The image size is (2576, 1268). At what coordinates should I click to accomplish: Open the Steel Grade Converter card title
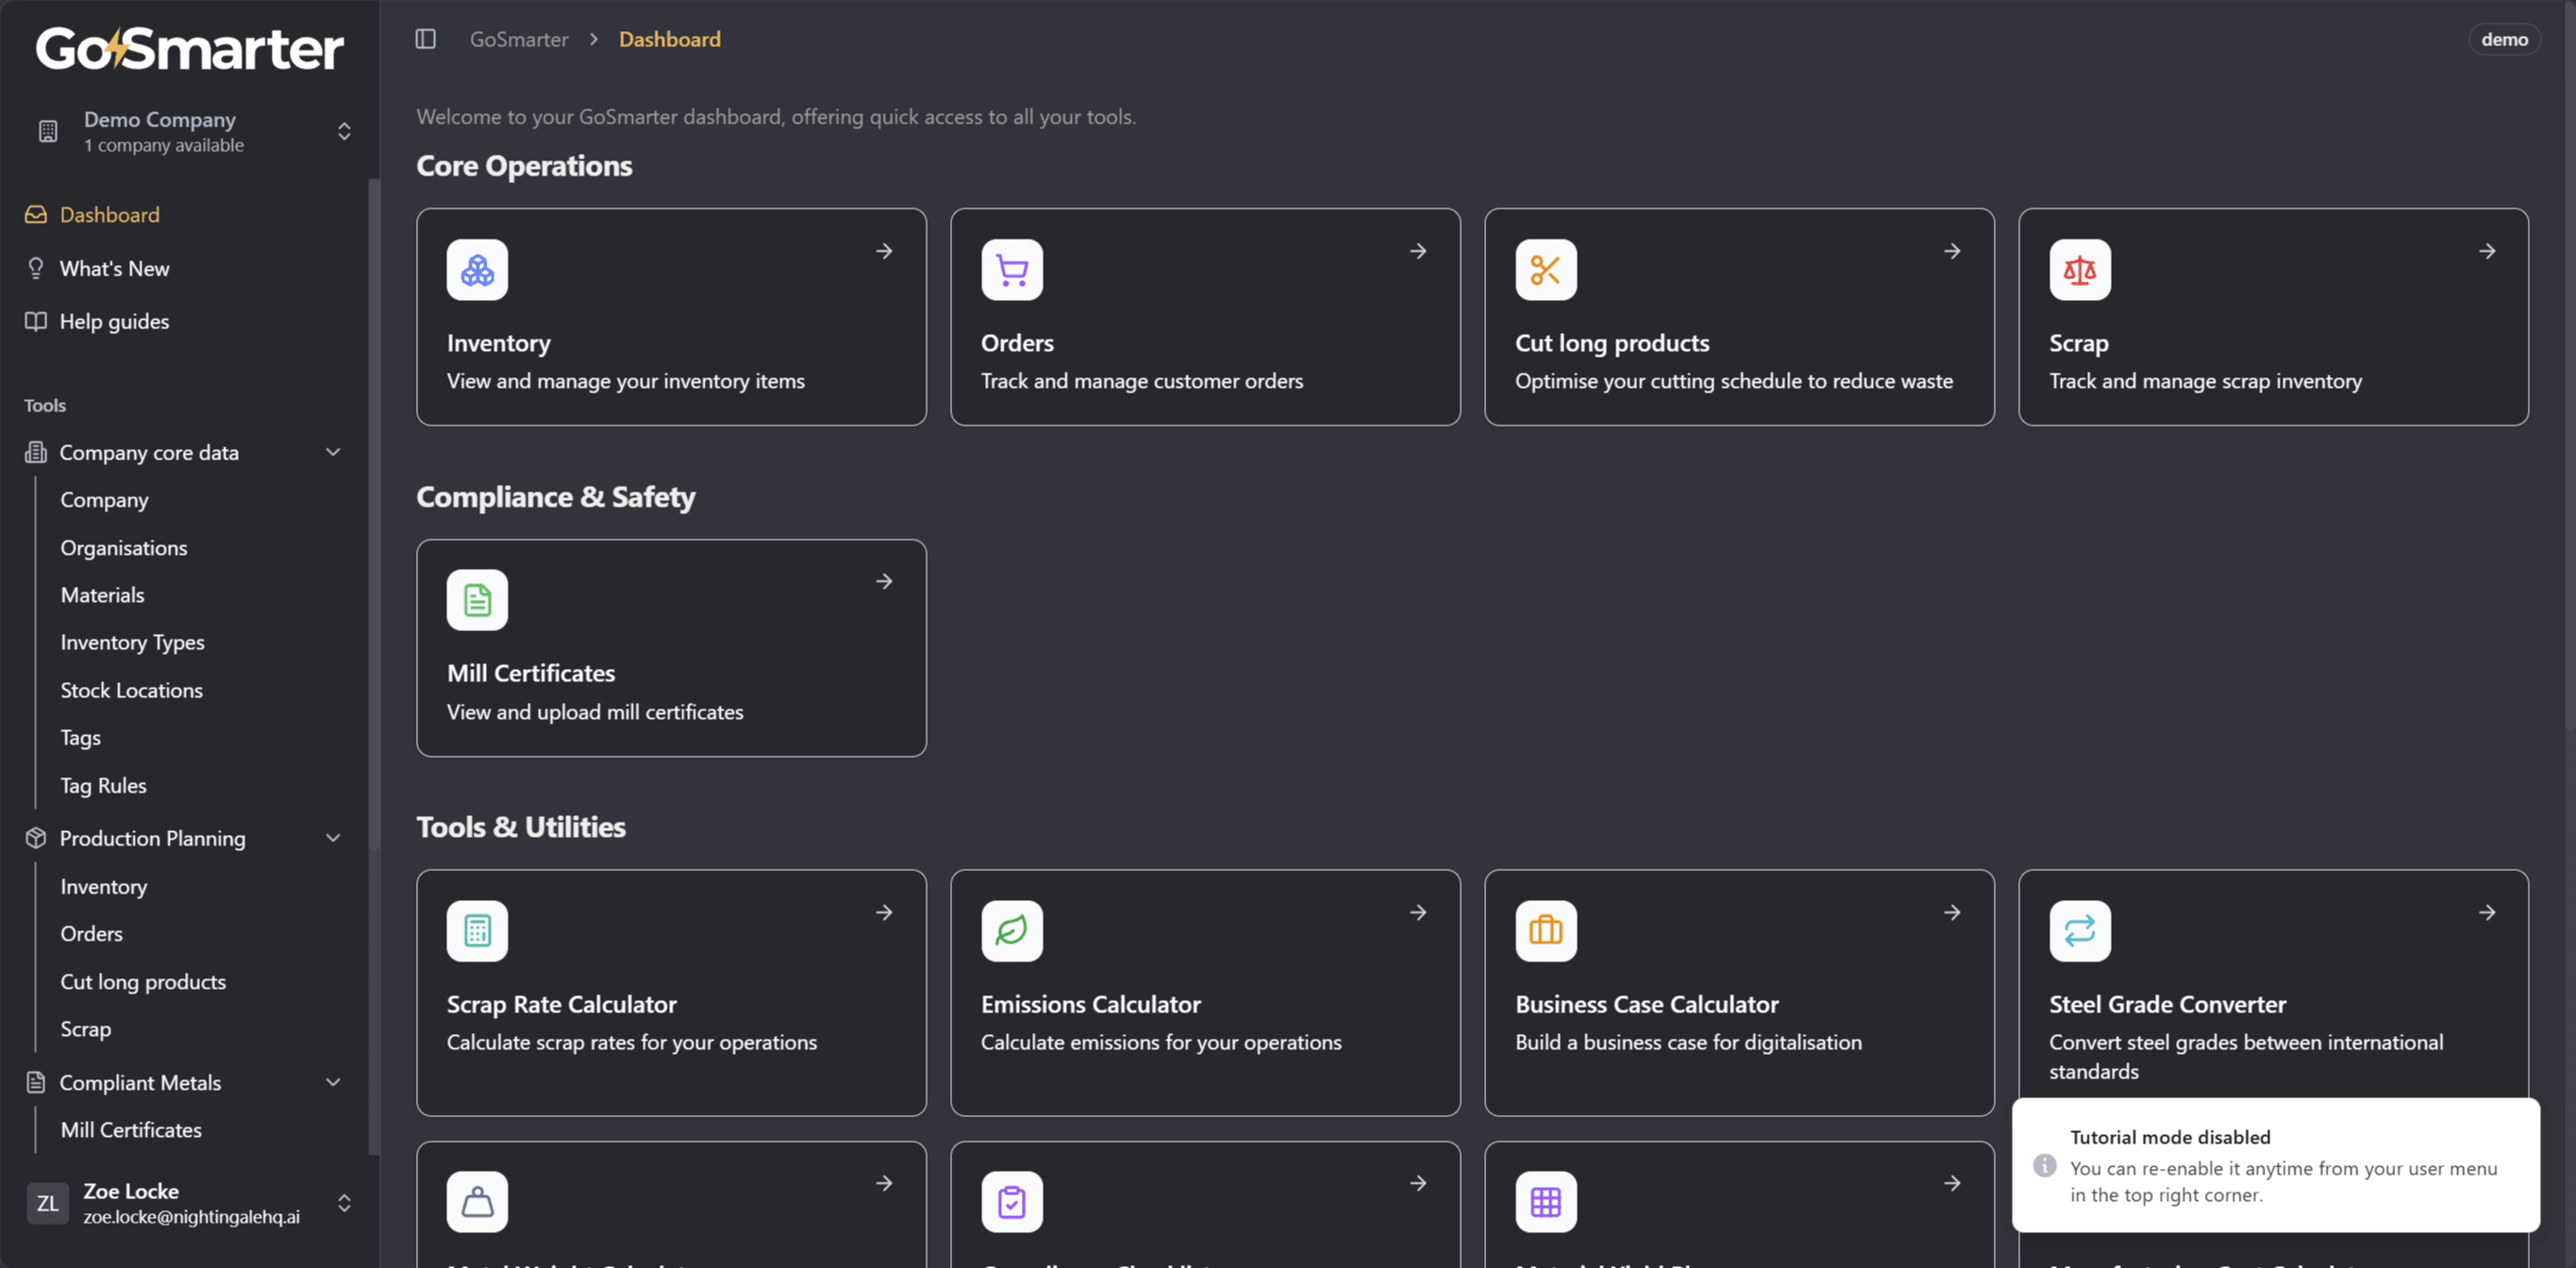click(2167, 1004)
